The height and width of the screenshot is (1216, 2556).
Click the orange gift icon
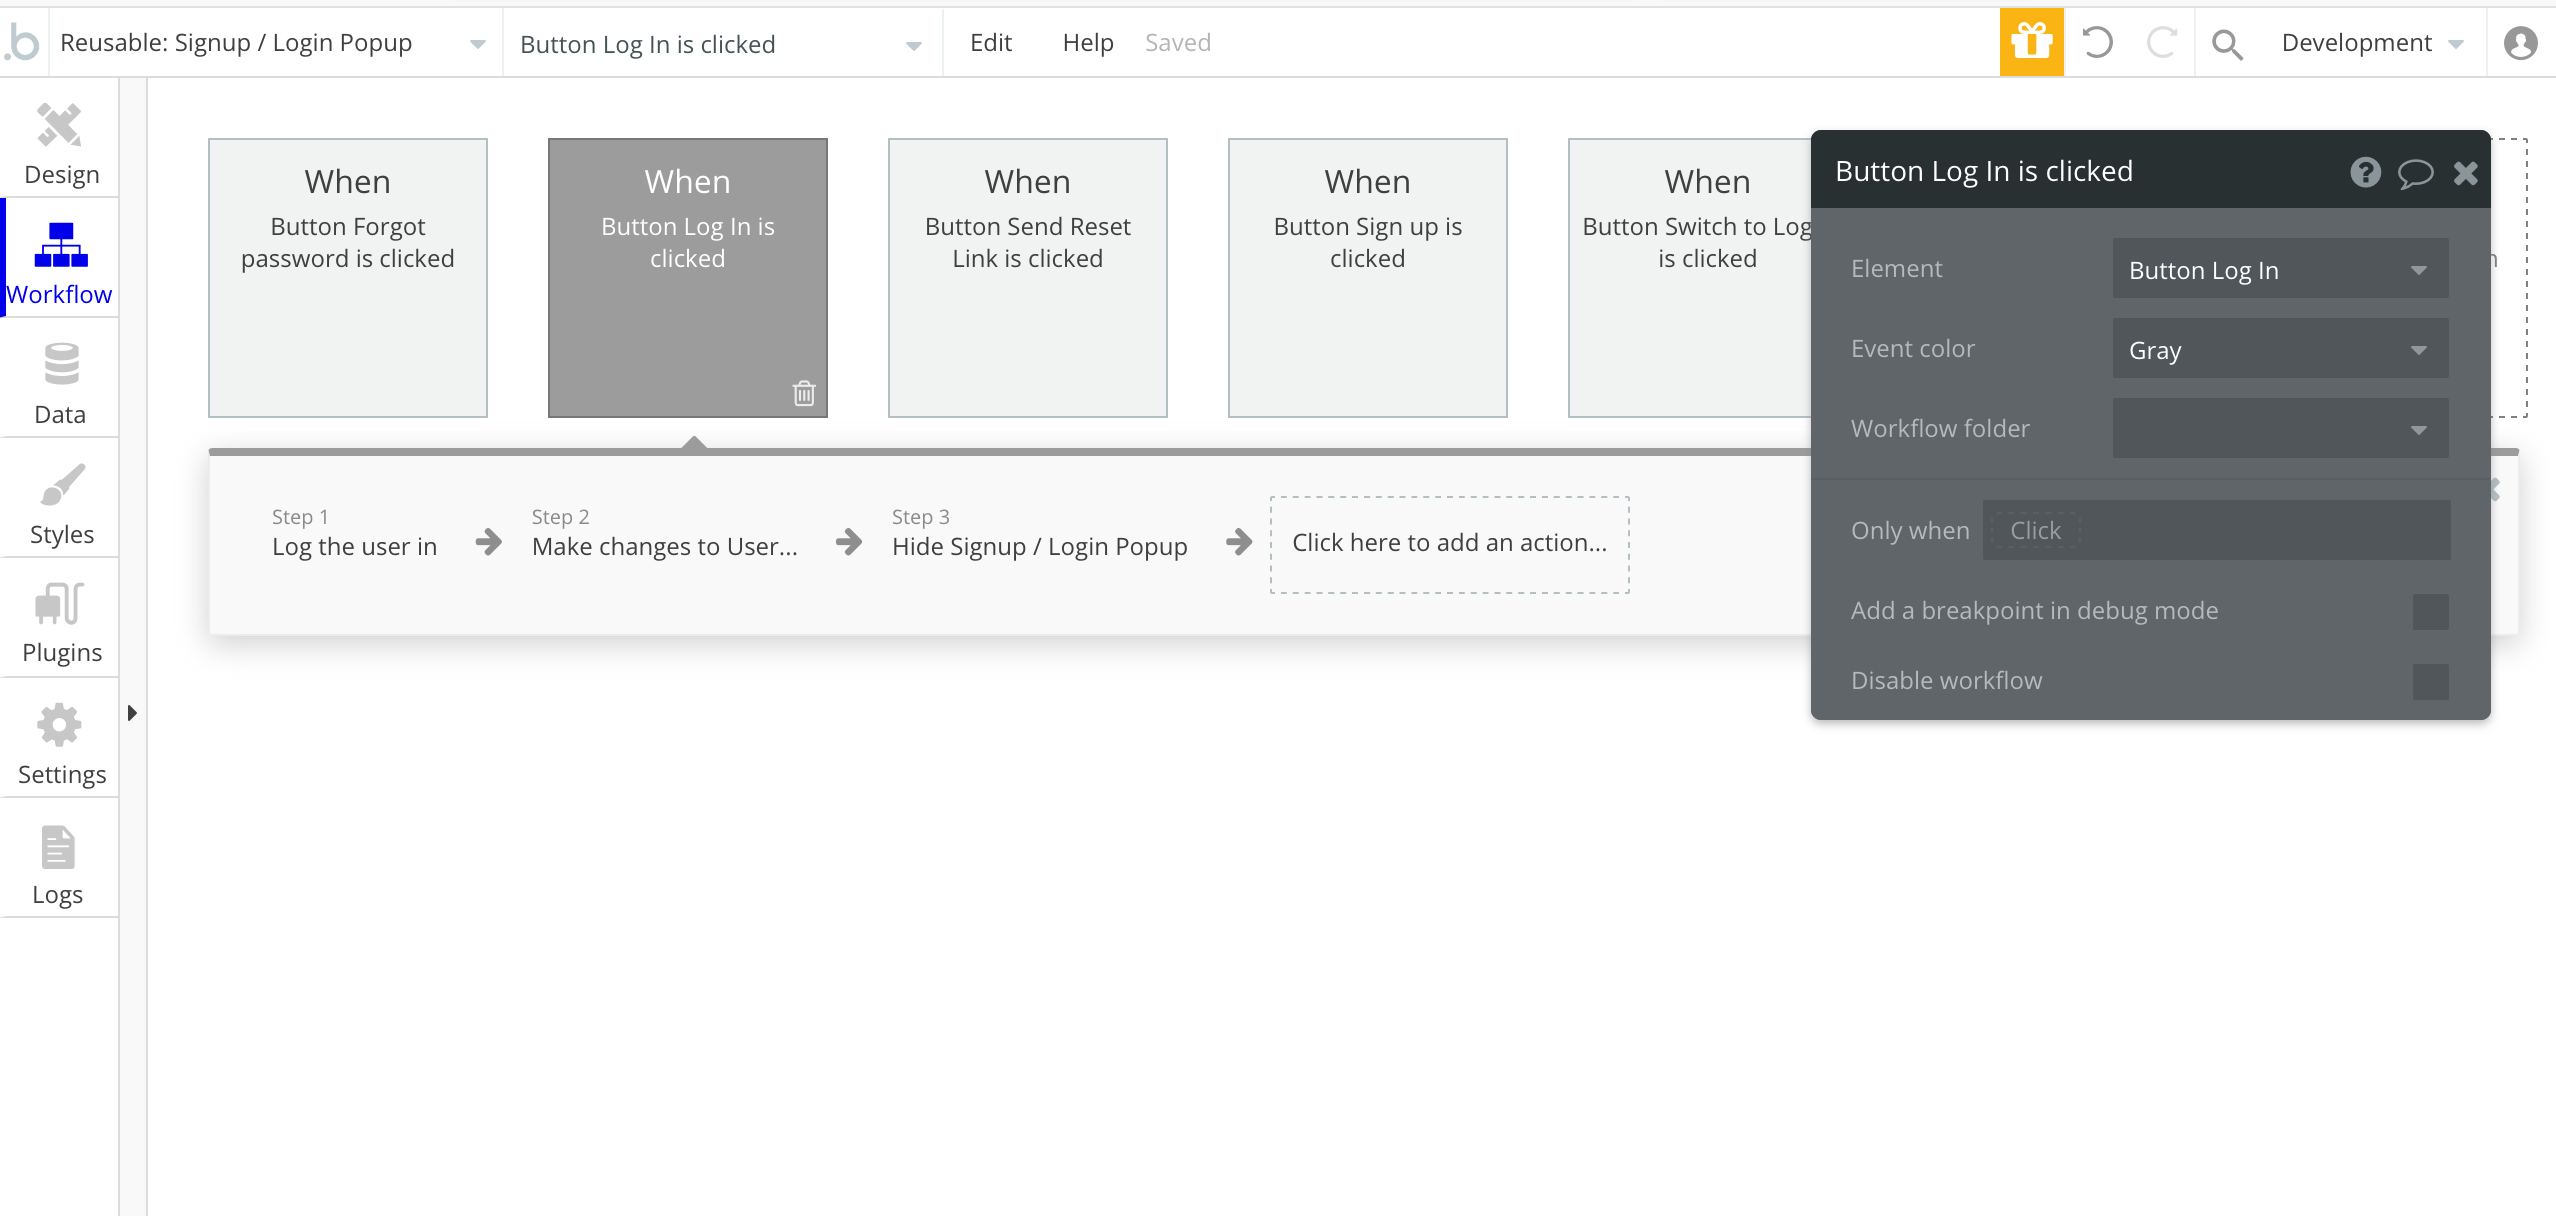[2031, 43]
